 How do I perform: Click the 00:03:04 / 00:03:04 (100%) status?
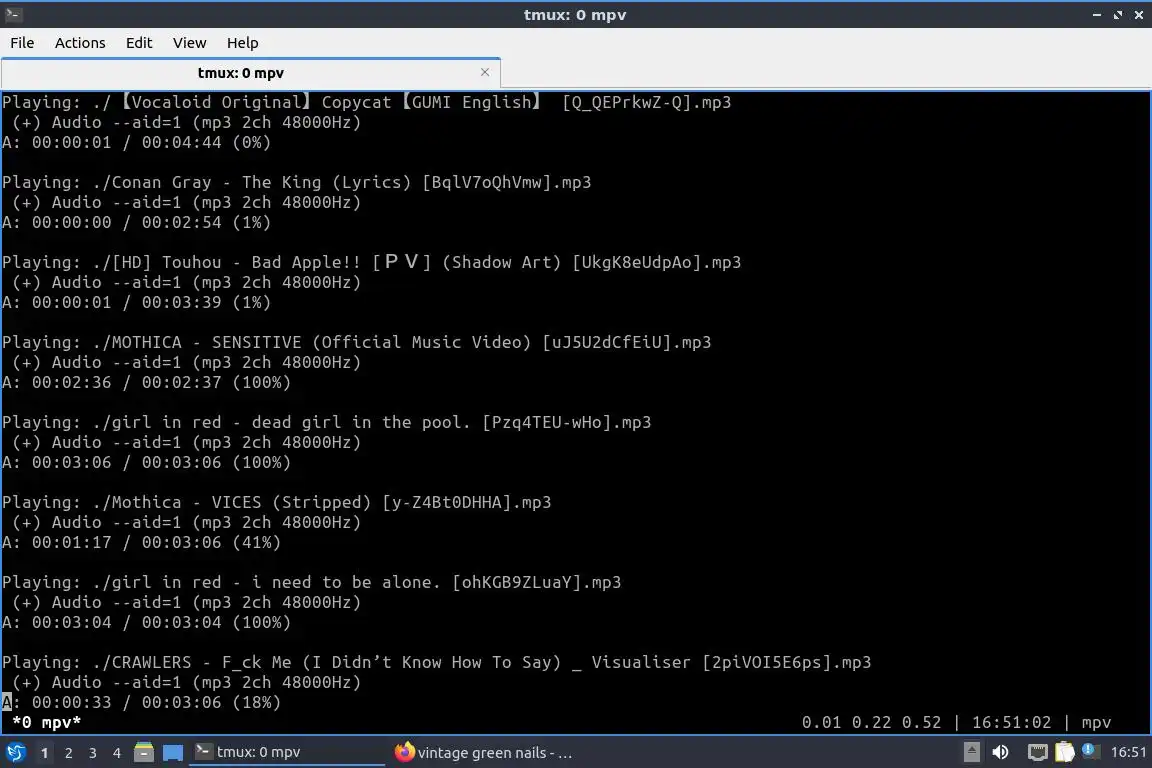click(x=146, y=622)
